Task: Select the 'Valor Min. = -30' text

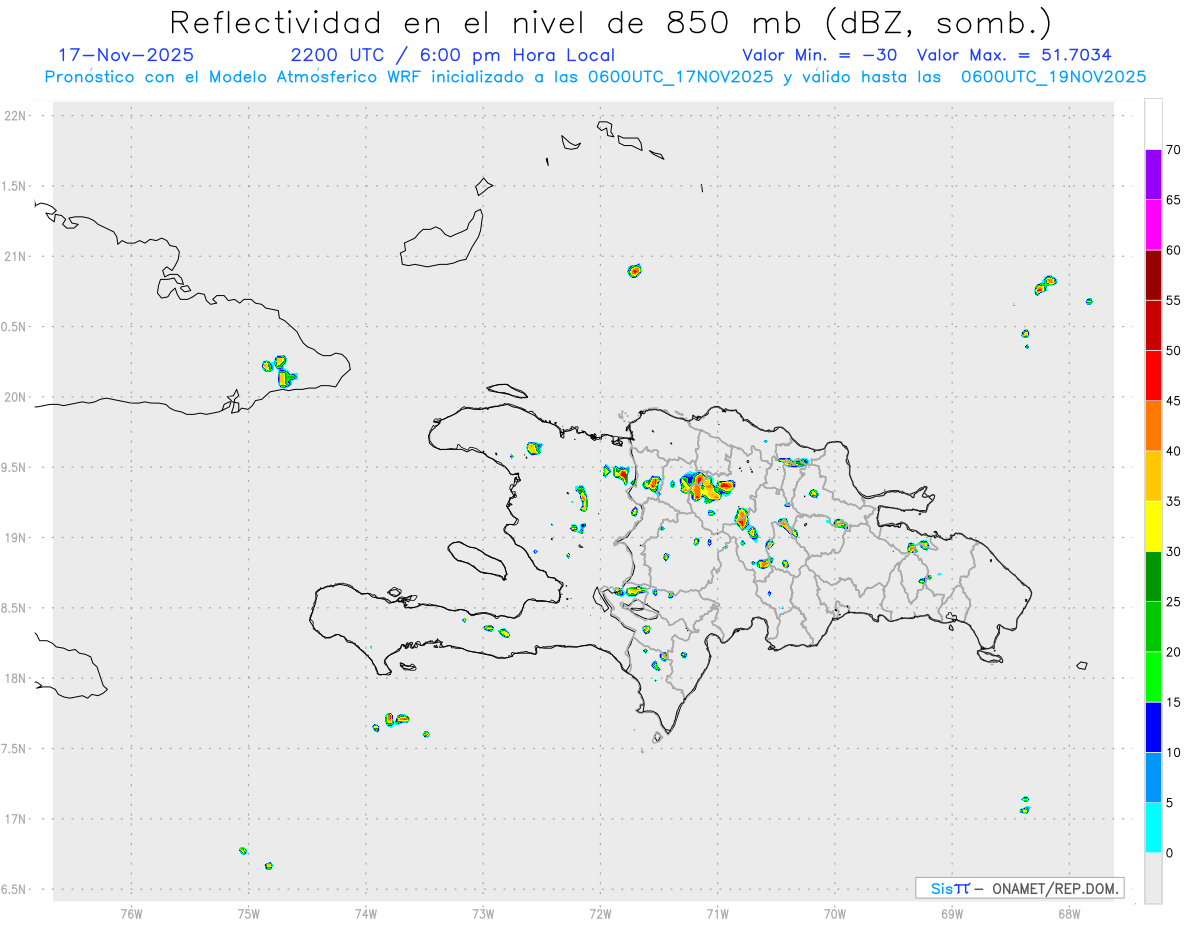Action: point(819,55)
